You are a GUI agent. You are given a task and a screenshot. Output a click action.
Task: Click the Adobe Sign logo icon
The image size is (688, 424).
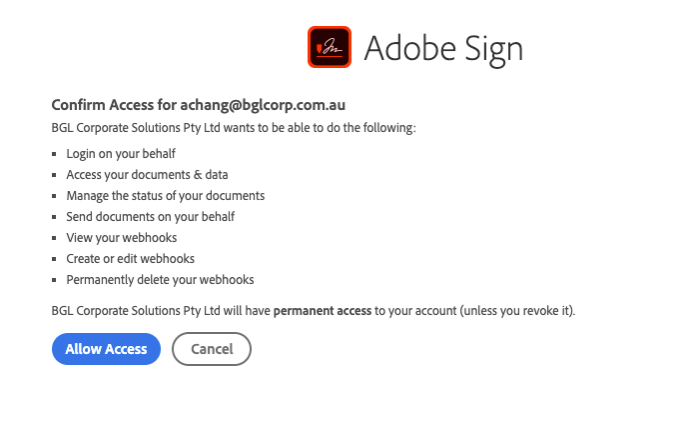tap(329, 47)
